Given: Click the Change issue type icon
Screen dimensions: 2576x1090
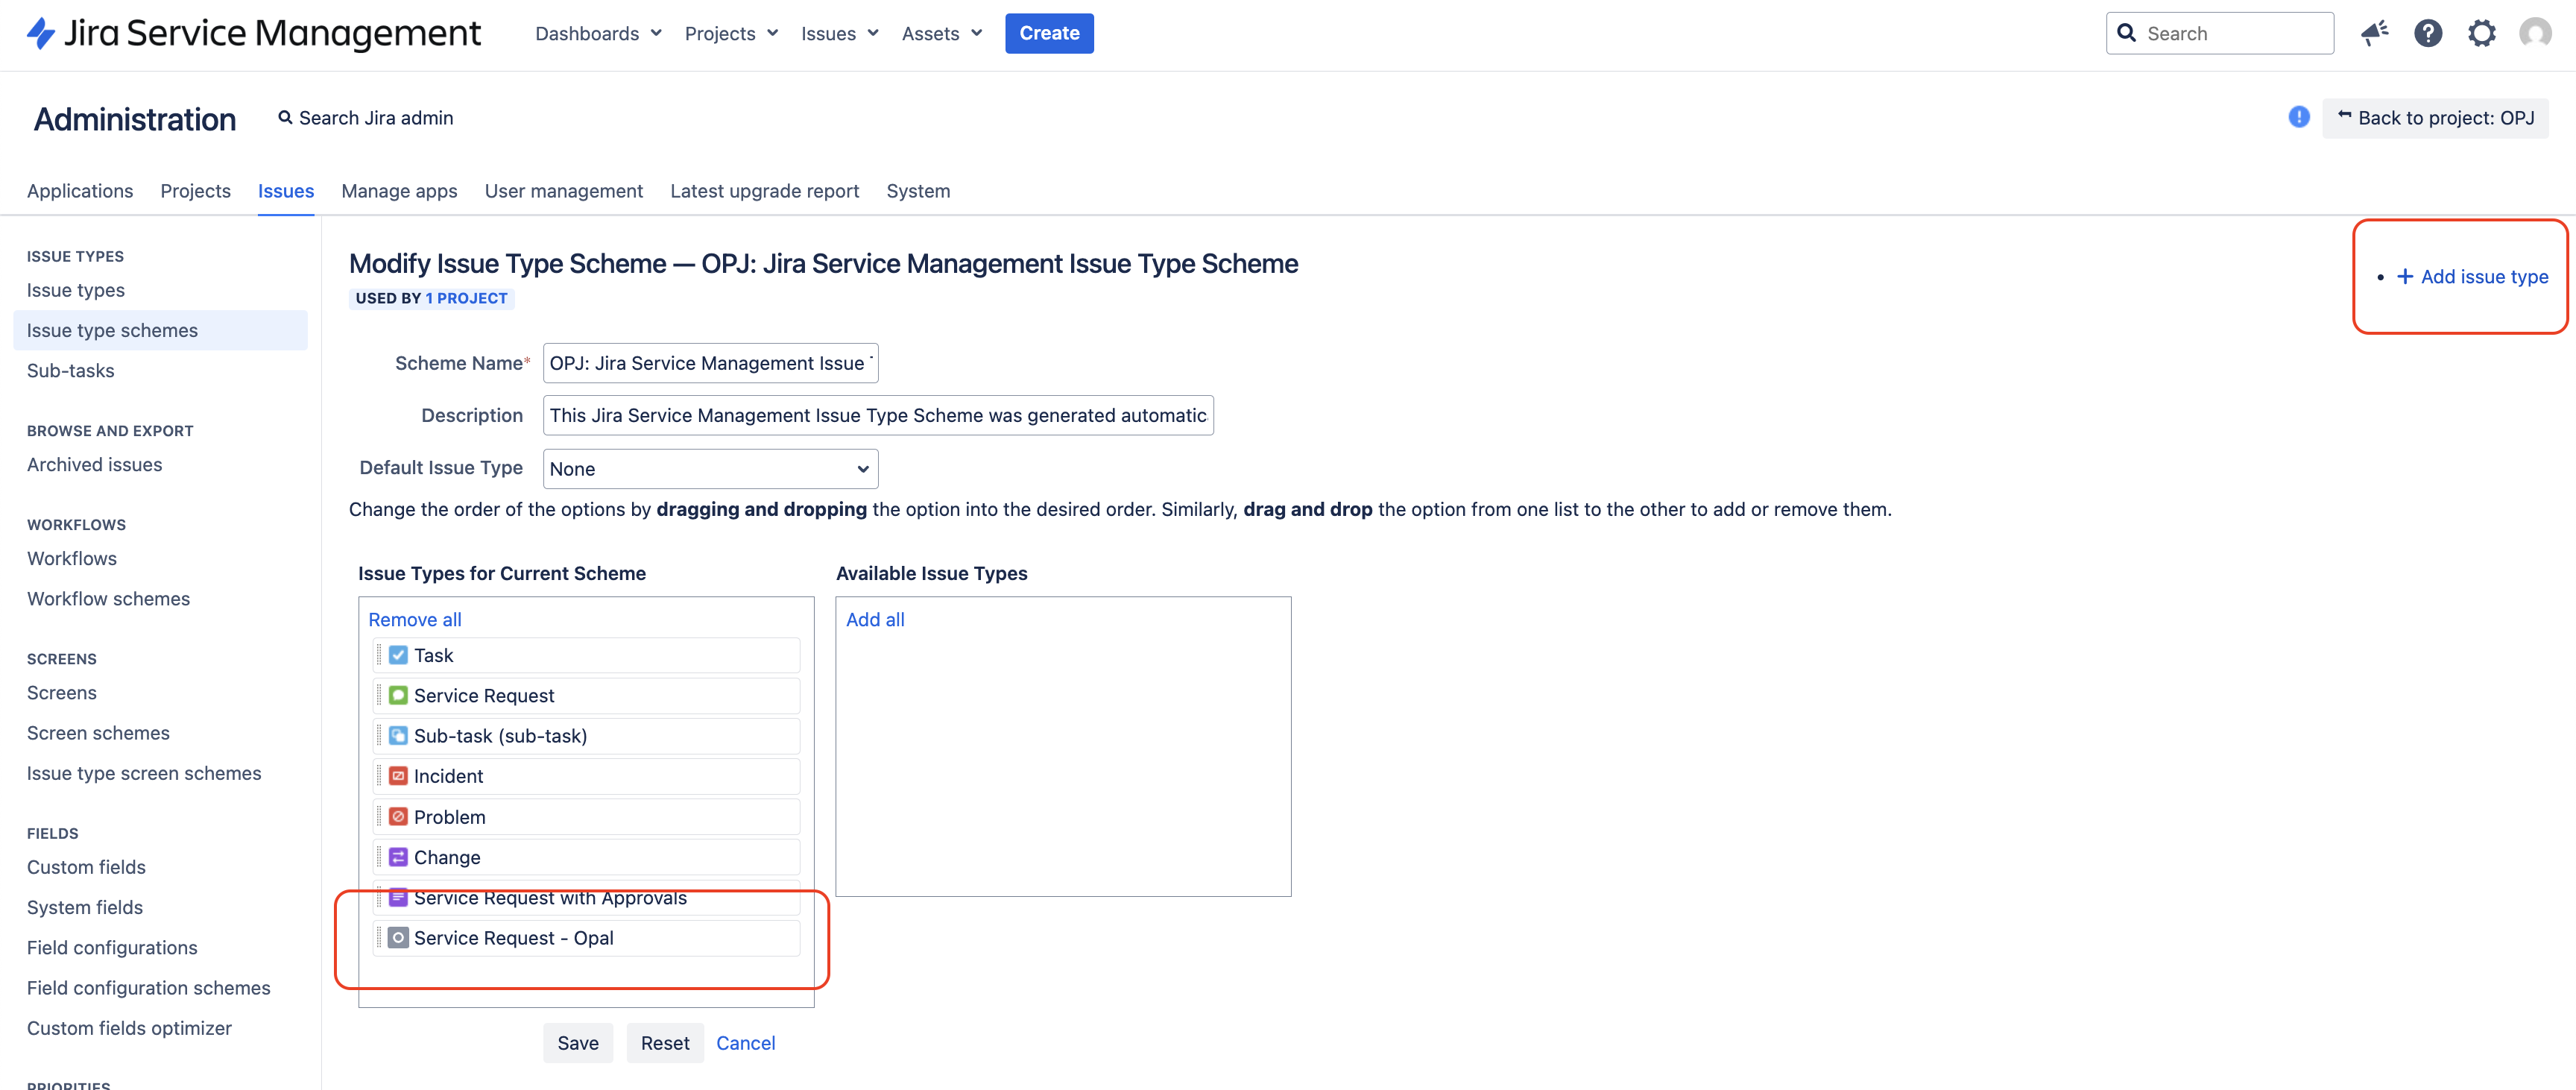Looking at the screenshot, I should click(398, 857).
